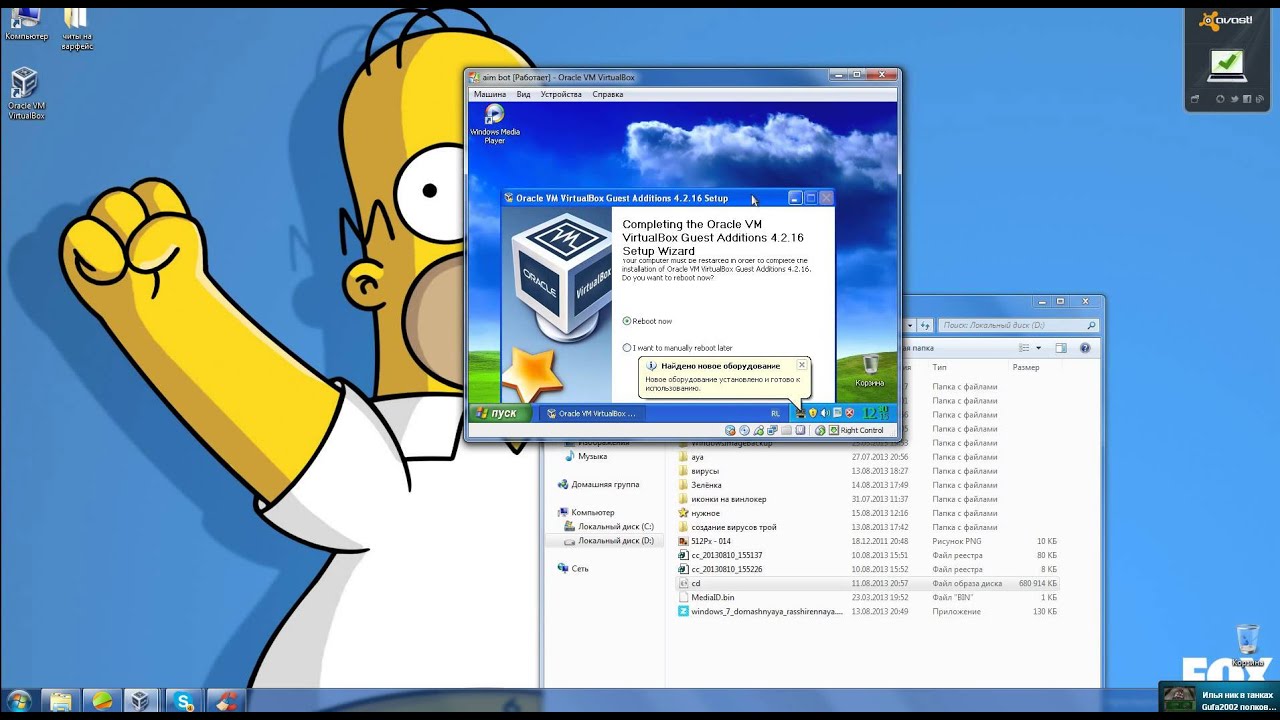
Task: Select Домашняя группа in Explorer sidebar
Action: (x=598, y=484)
